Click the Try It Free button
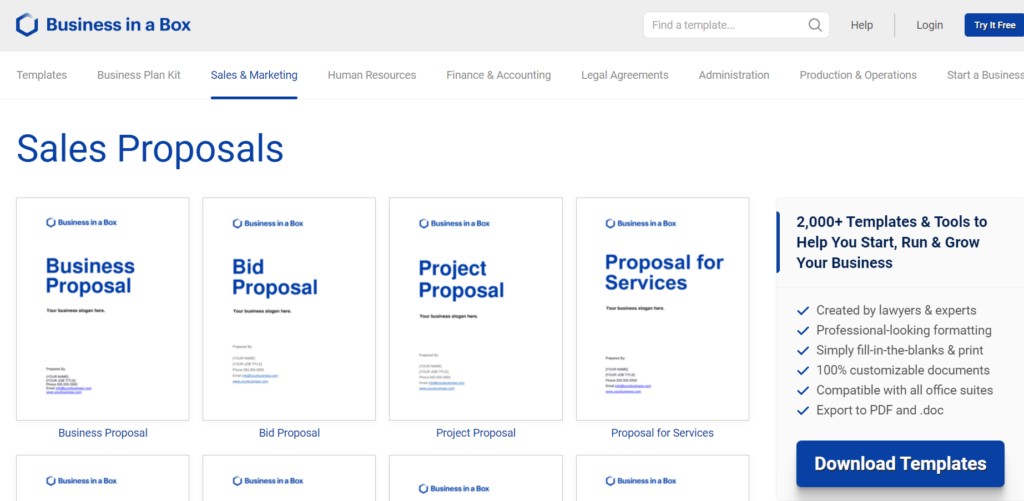1024x501 pixels. pos(995,25)
